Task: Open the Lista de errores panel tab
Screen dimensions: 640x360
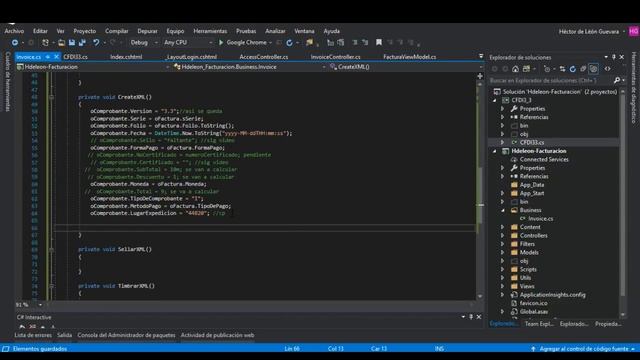Action: click(x=33, y=335)
